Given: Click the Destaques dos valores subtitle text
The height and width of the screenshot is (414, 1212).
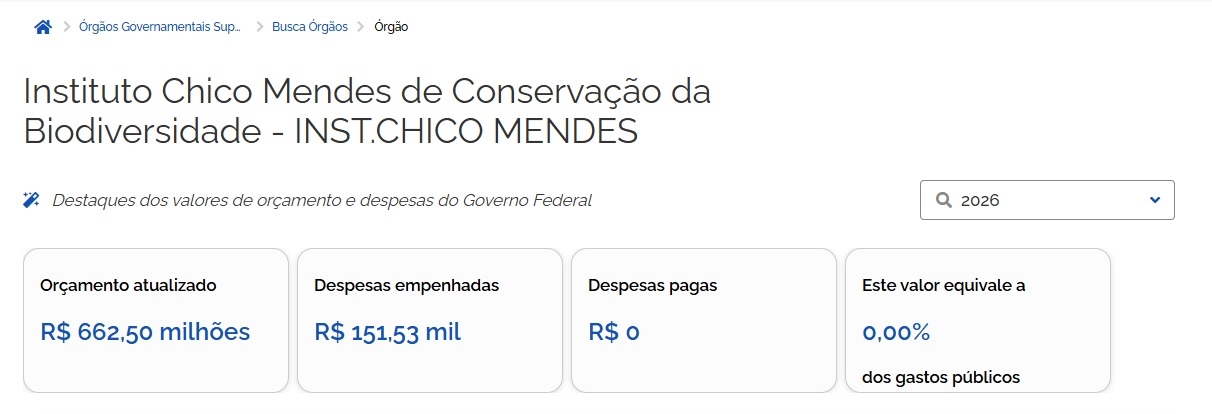Looking at the screenshot, I should tap(321, 200).
